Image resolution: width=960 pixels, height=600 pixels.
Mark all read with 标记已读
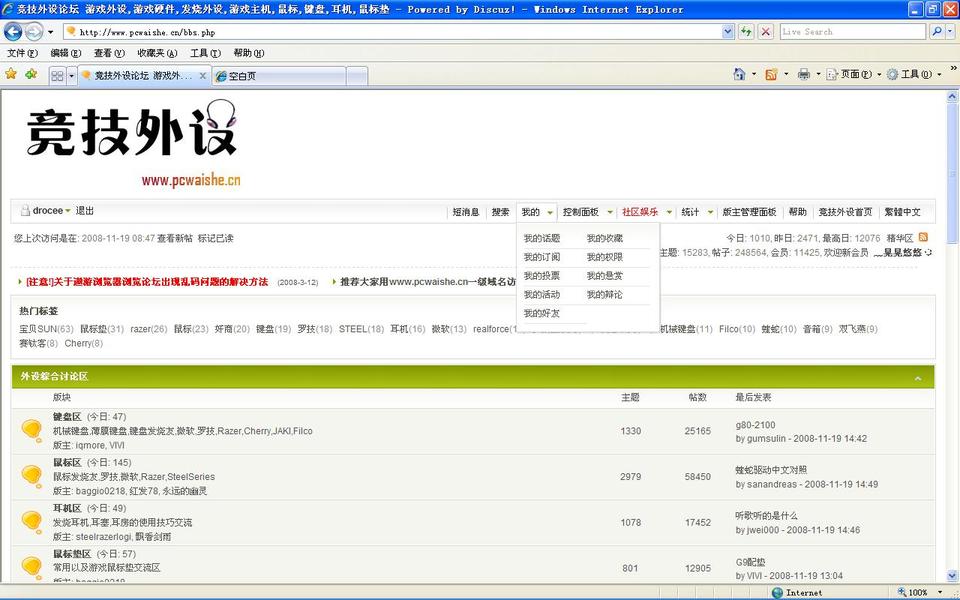click(216, 238)
